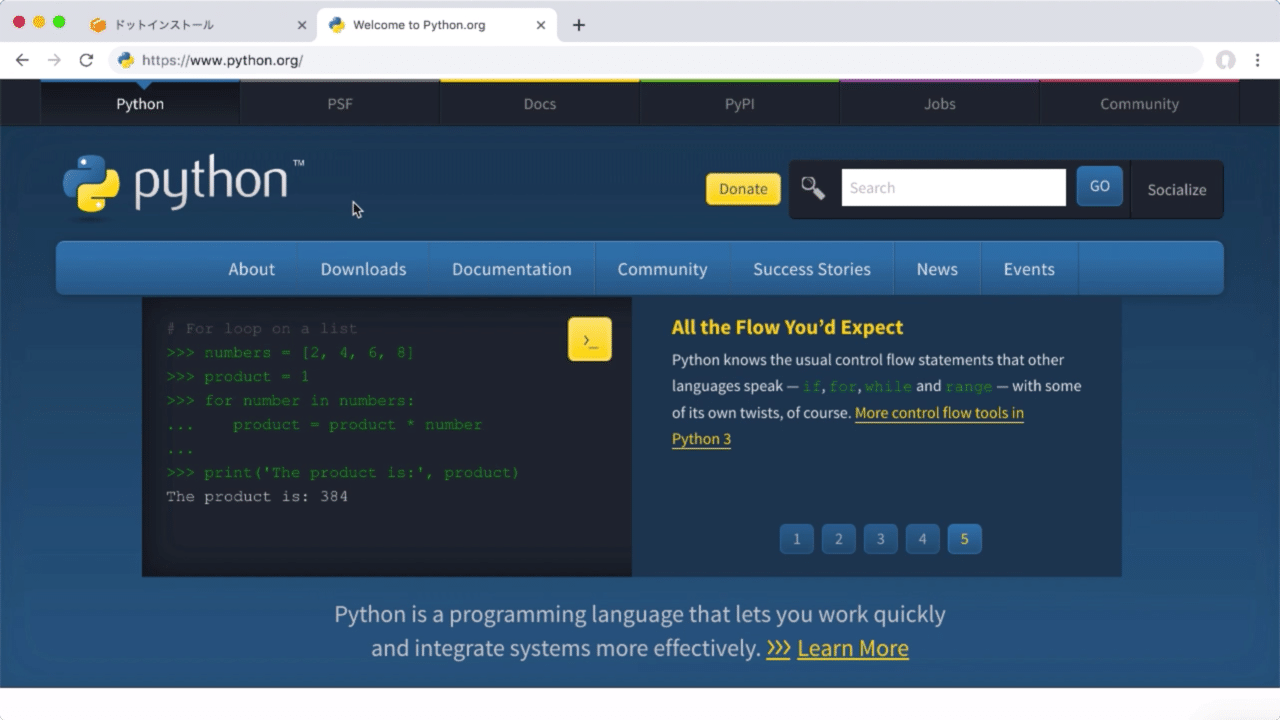Open the browser profile avatar icon
Screen dimensions: 1280x720
(x=1226, y=60)
